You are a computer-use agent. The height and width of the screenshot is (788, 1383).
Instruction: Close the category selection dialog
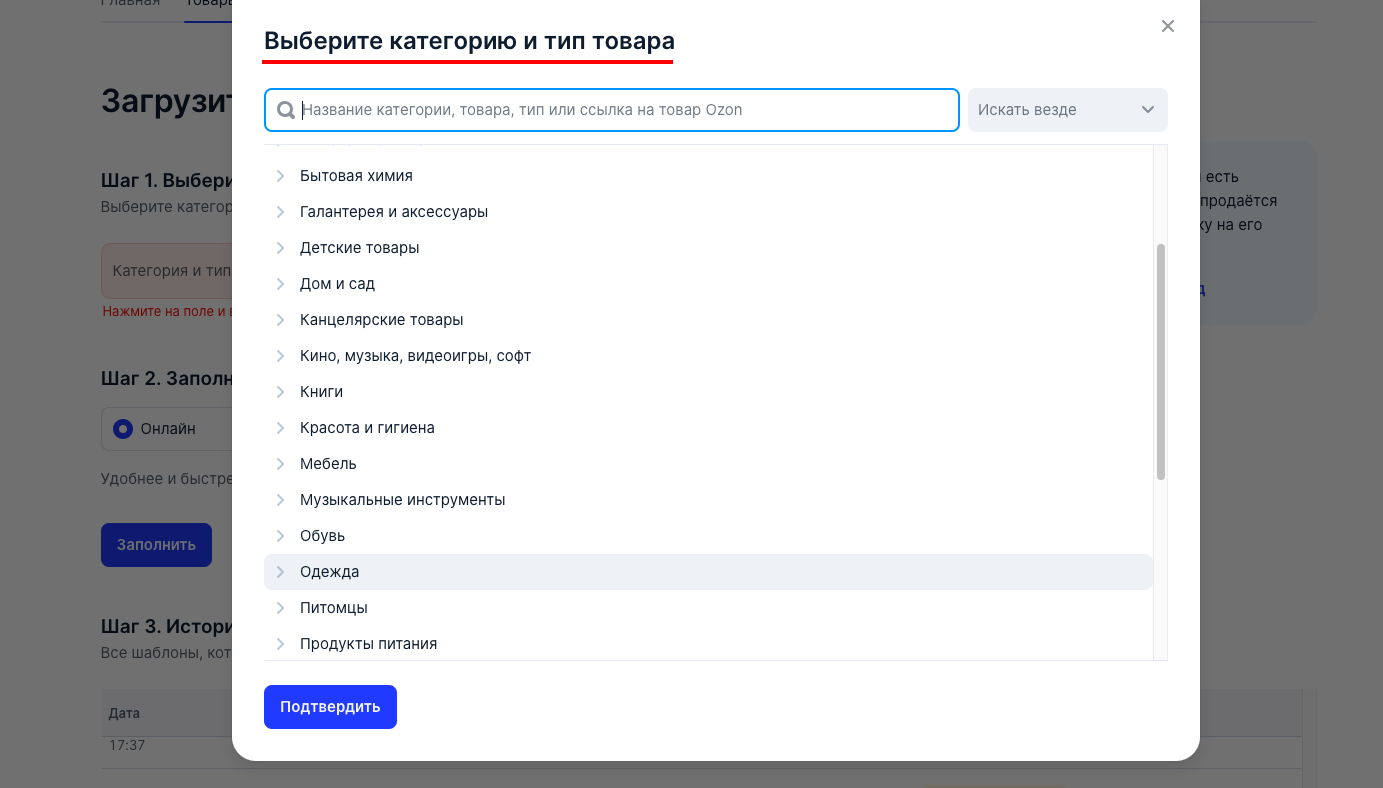(1167, 26)
